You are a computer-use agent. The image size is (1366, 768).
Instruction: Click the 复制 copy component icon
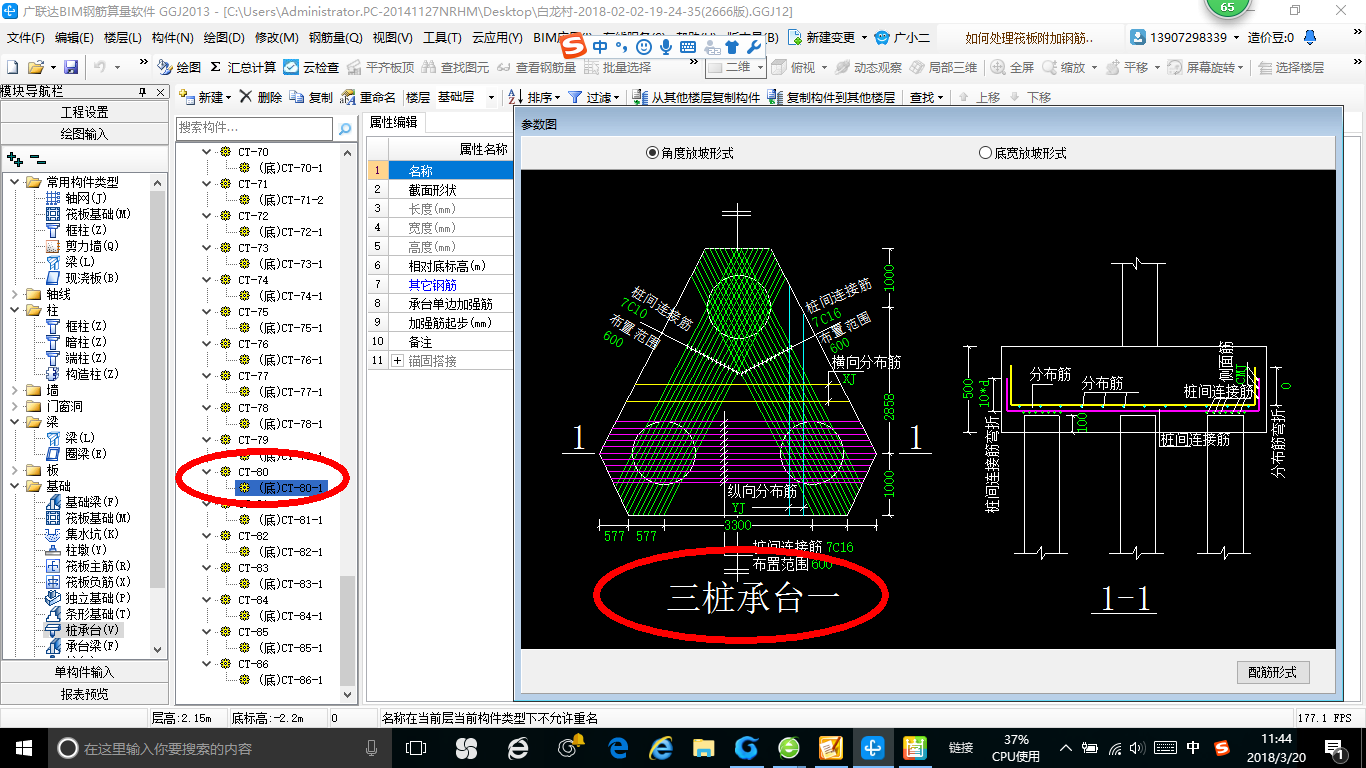click(x=297, y=97)
